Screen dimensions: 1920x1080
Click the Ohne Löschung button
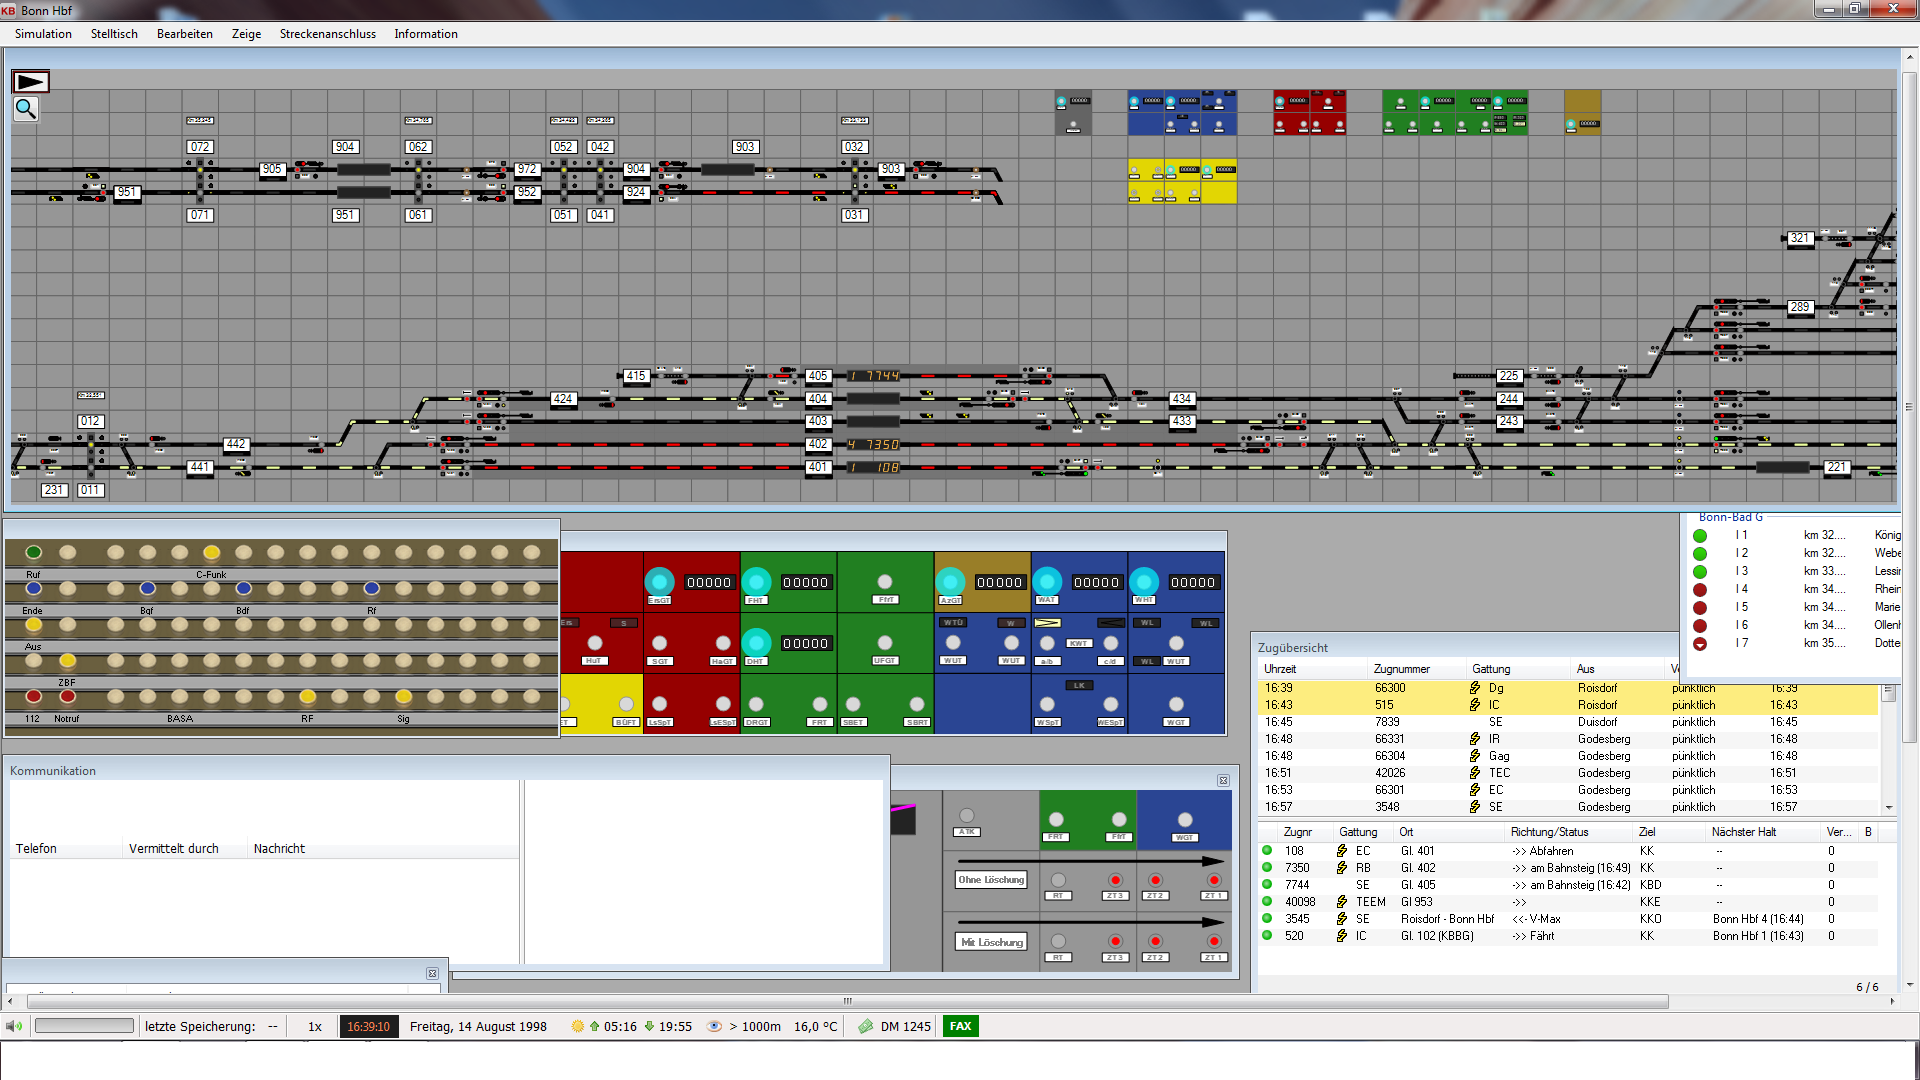point(991,880)
